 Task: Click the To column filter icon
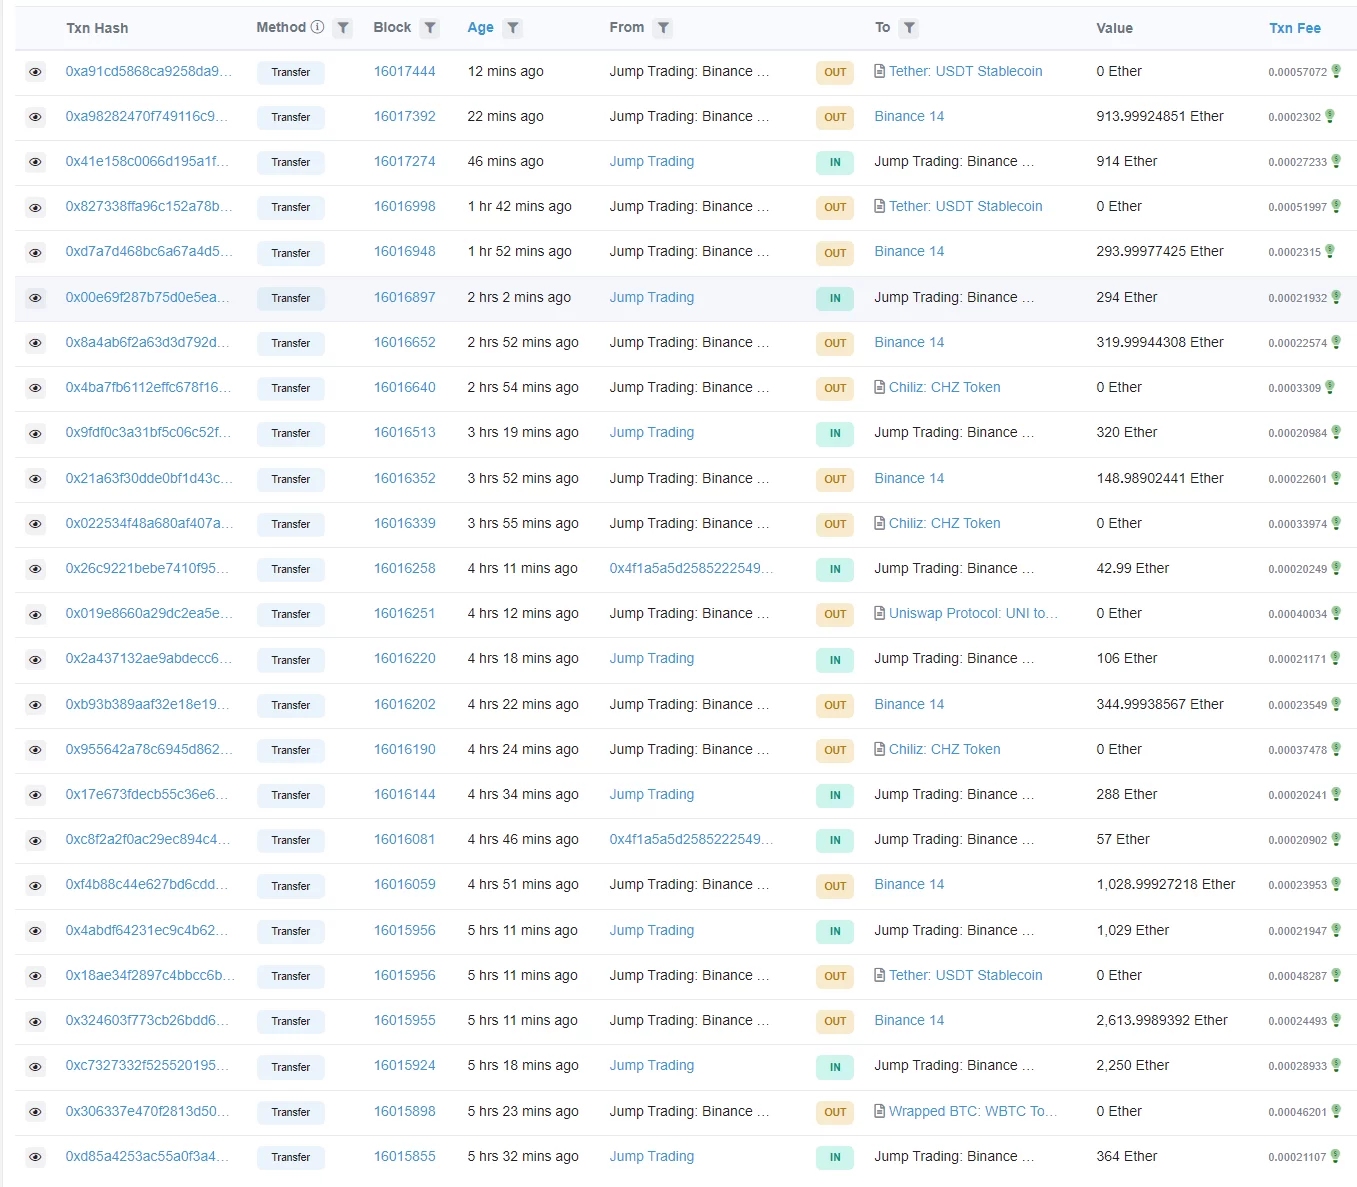[909, 28]
